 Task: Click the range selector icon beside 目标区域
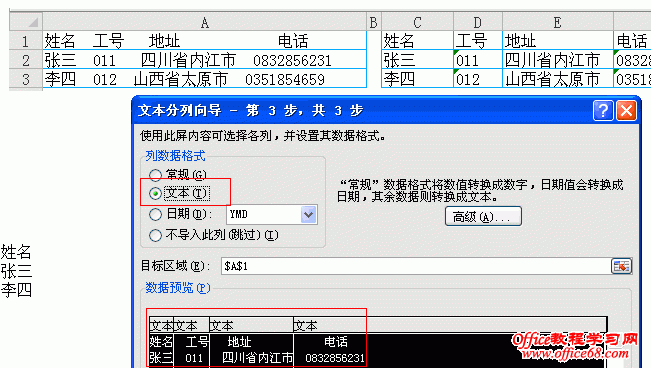click(x=621, y=266)
